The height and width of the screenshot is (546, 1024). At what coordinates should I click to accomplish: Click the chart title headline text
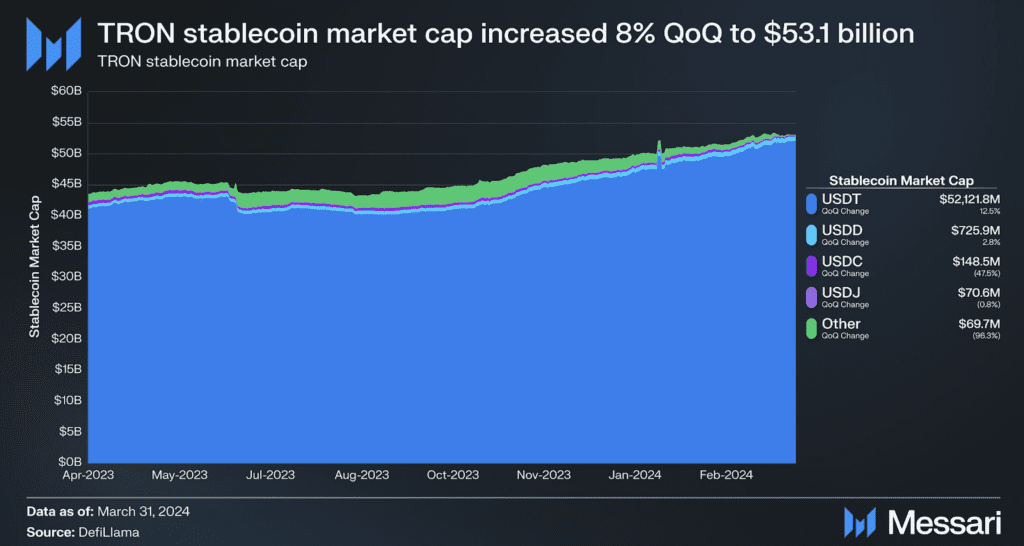pos(505,34)
